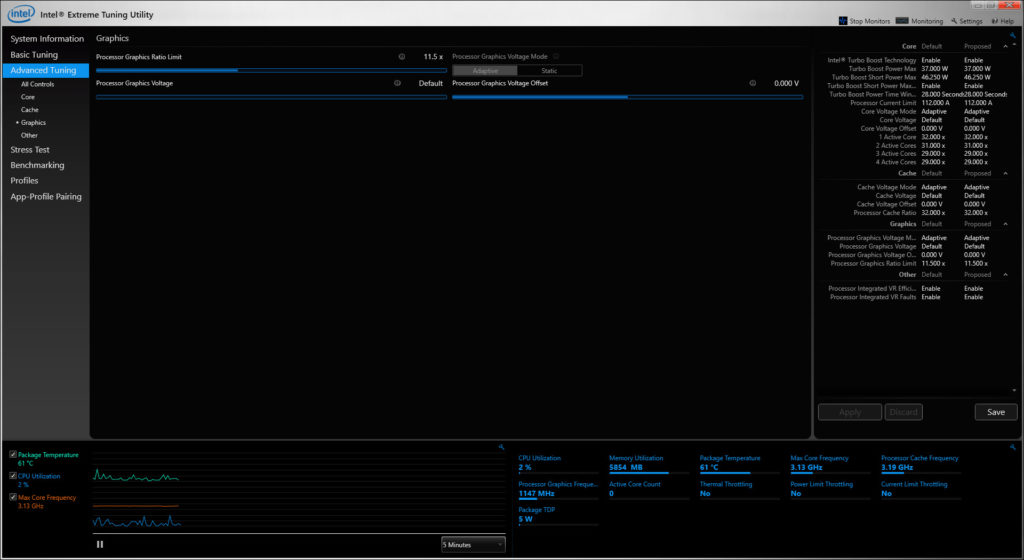The image size is (1024, 560).
Task: Pause the monitoring graph
Action: pyautogui.click(x=100, y=544)
